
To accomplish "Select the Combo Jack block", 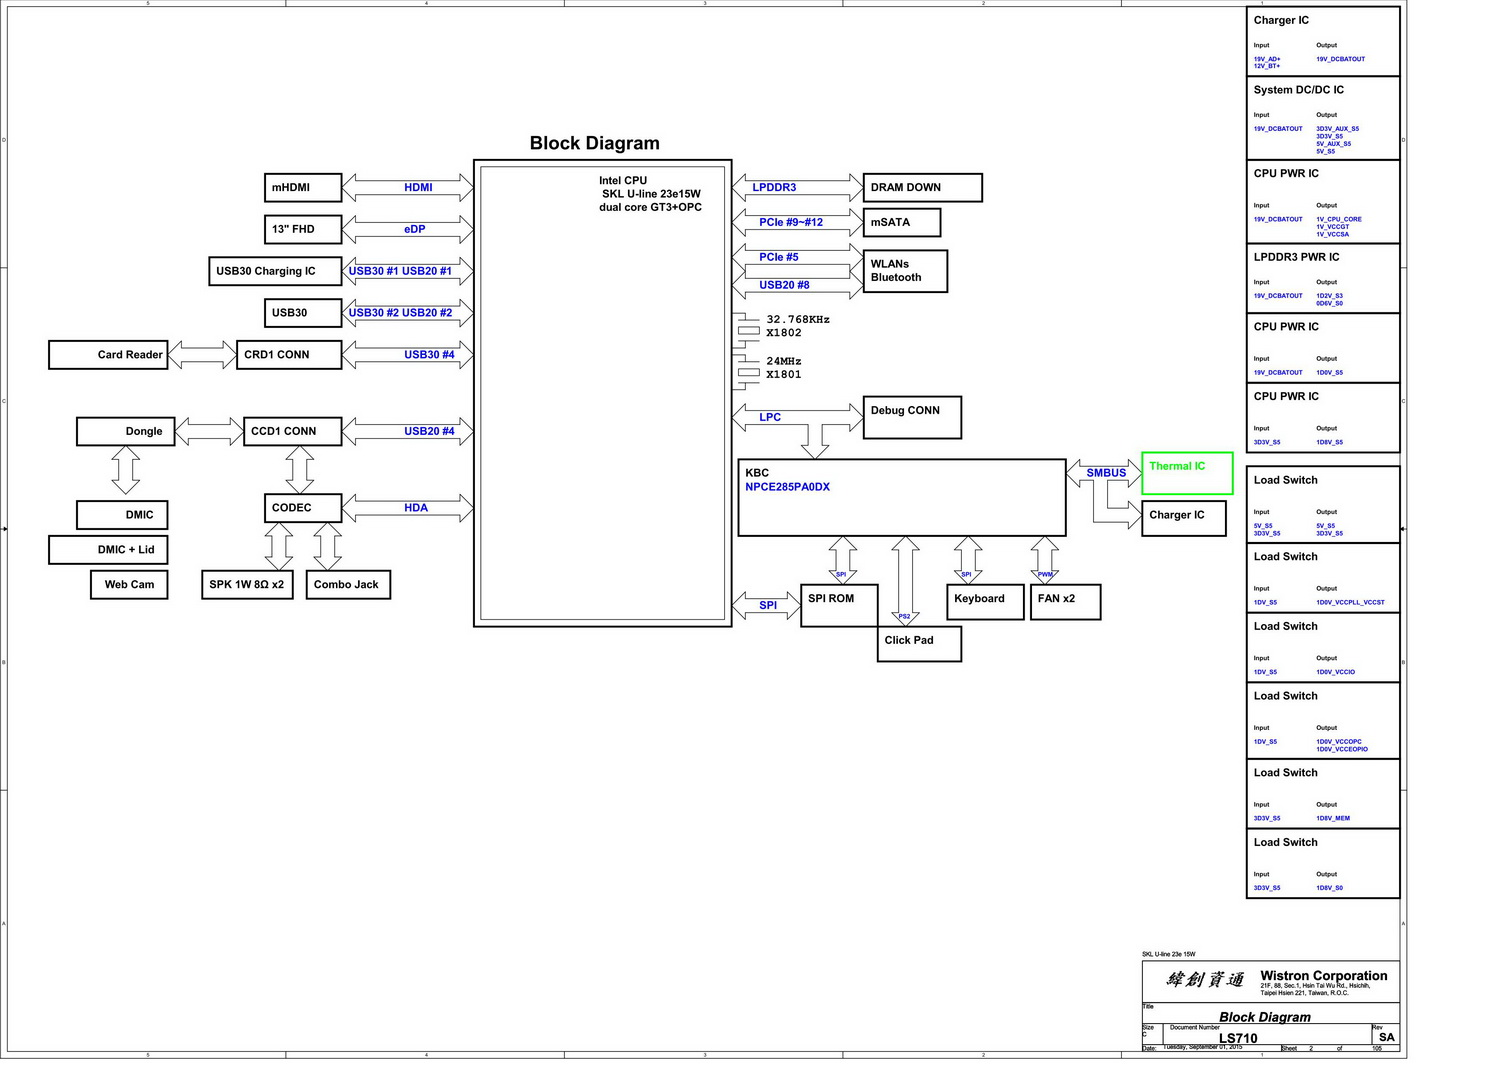I will coord(348,585).
